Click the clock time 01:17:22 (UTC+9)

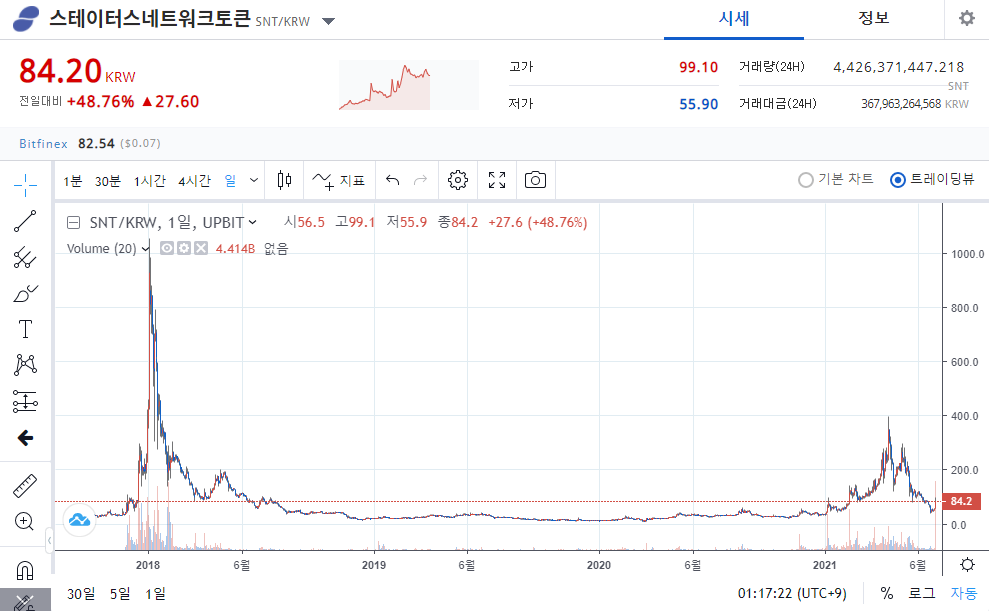click(x=792, y=594)
